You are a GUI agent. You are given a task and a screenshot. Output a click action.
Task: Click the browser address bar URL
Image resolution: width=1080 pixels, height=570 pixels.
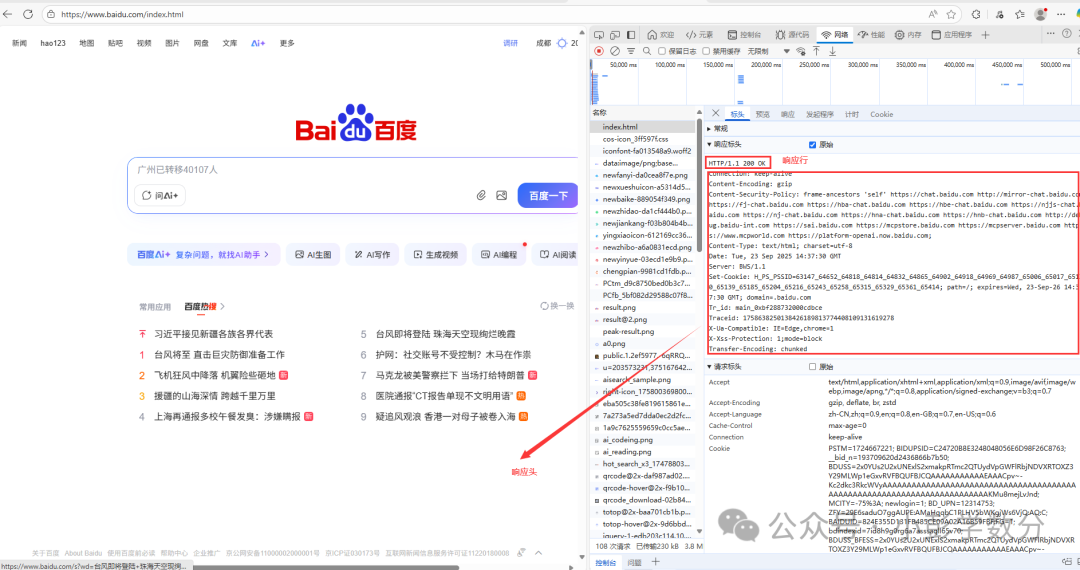122,14
